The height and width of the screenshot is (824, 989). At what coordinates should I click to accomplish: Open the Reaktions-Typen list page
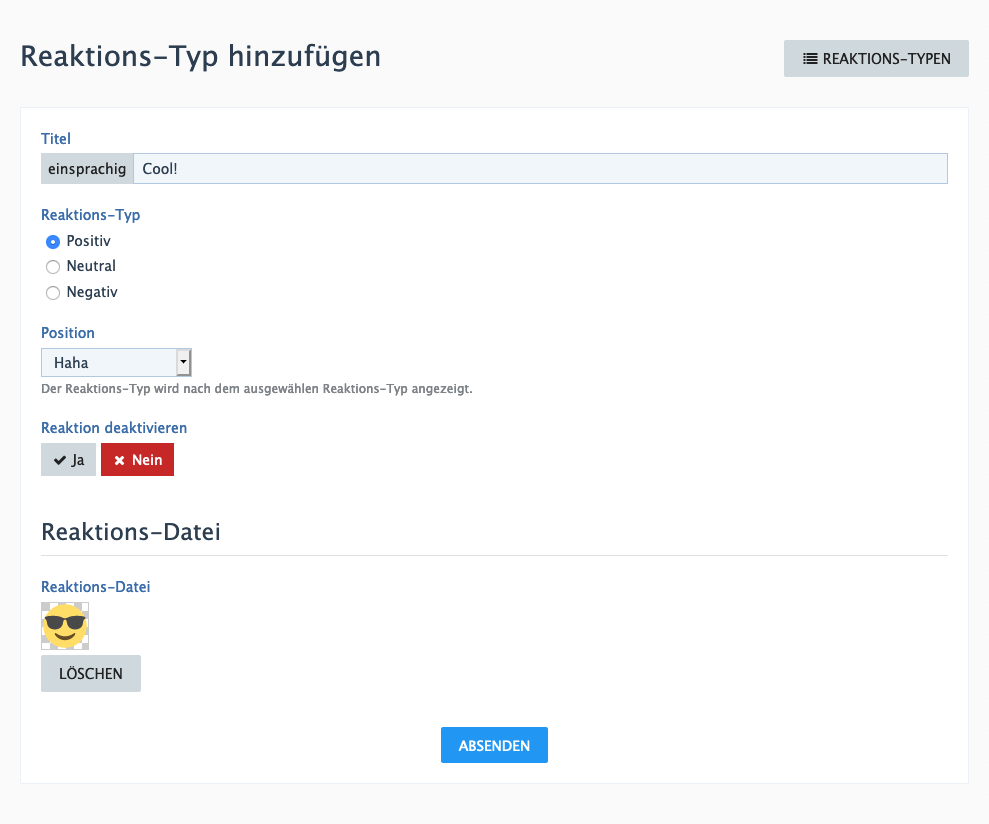[876, 59]
